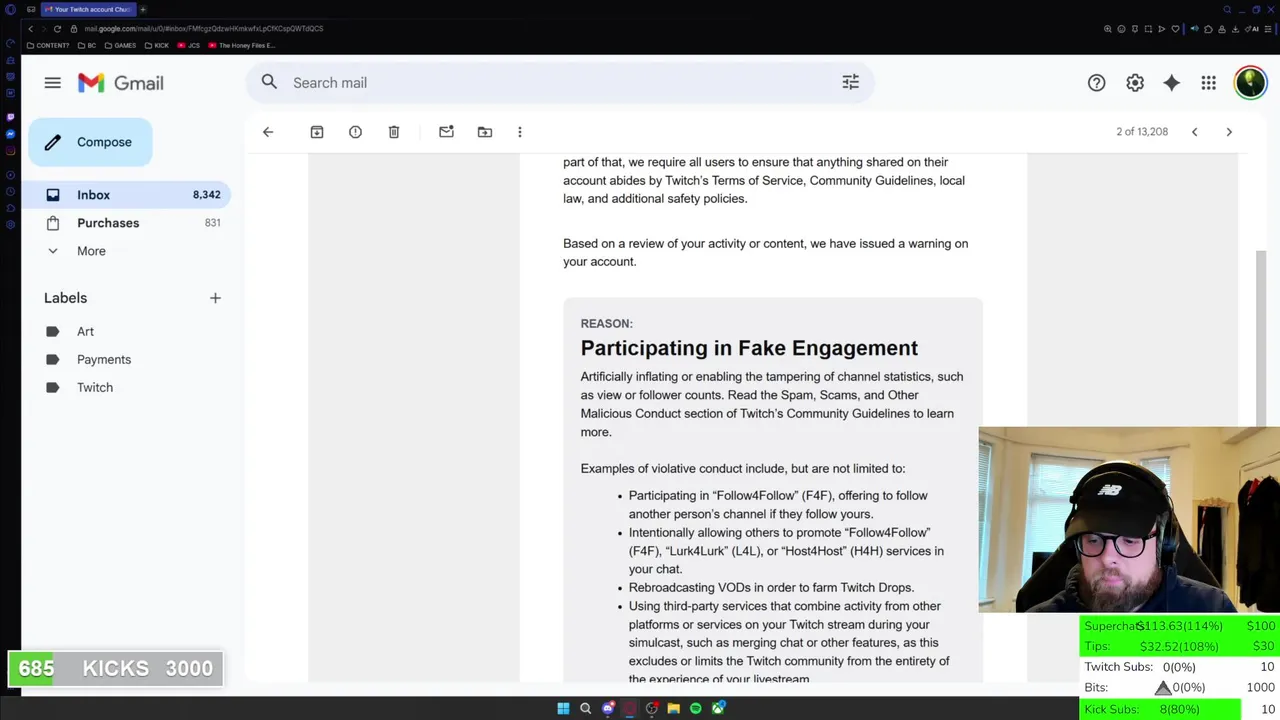
Task: Click the 685 KICKS 3000 follower goal bar
Action: click(115, 668)
